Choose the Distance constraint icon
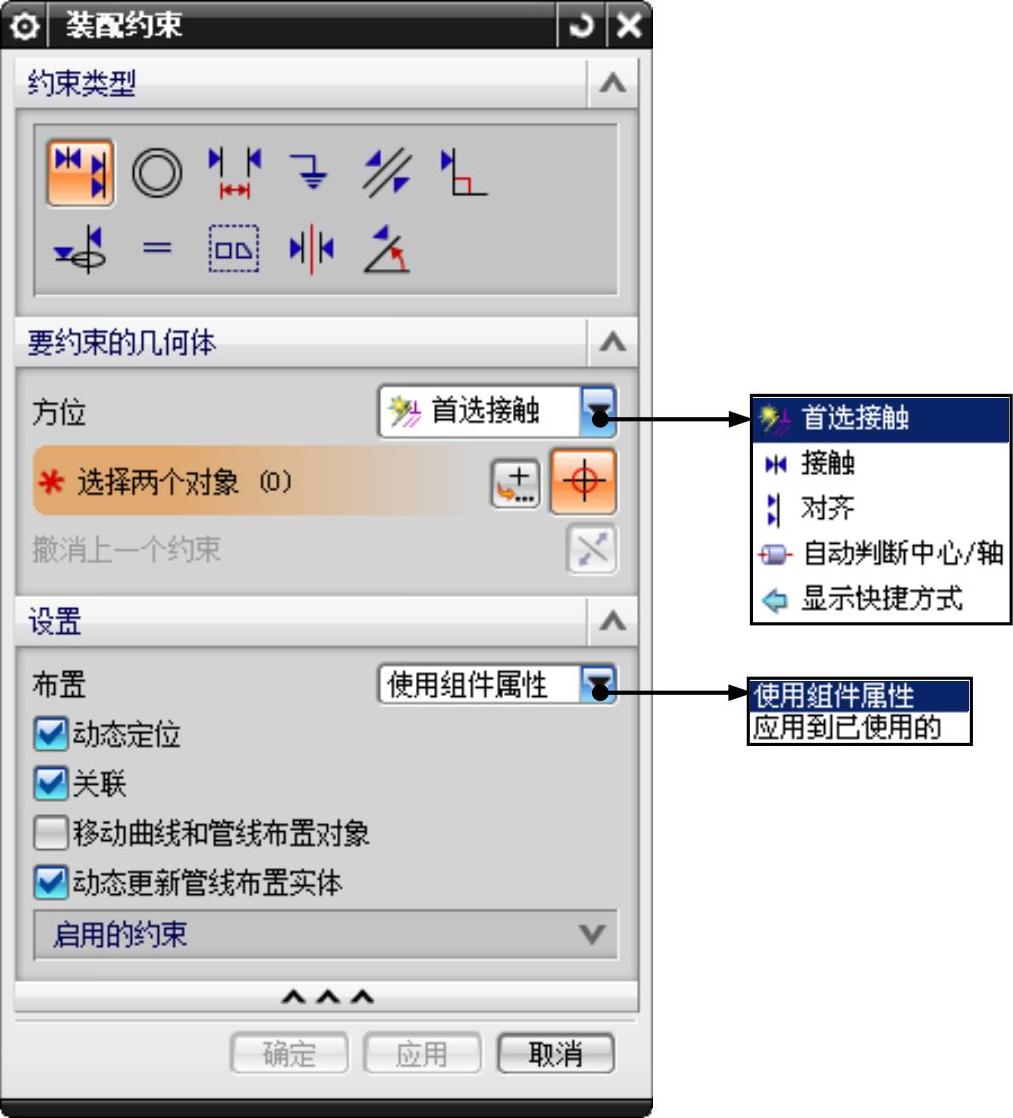This screenshot has width=1013, height=1118. 235,173
